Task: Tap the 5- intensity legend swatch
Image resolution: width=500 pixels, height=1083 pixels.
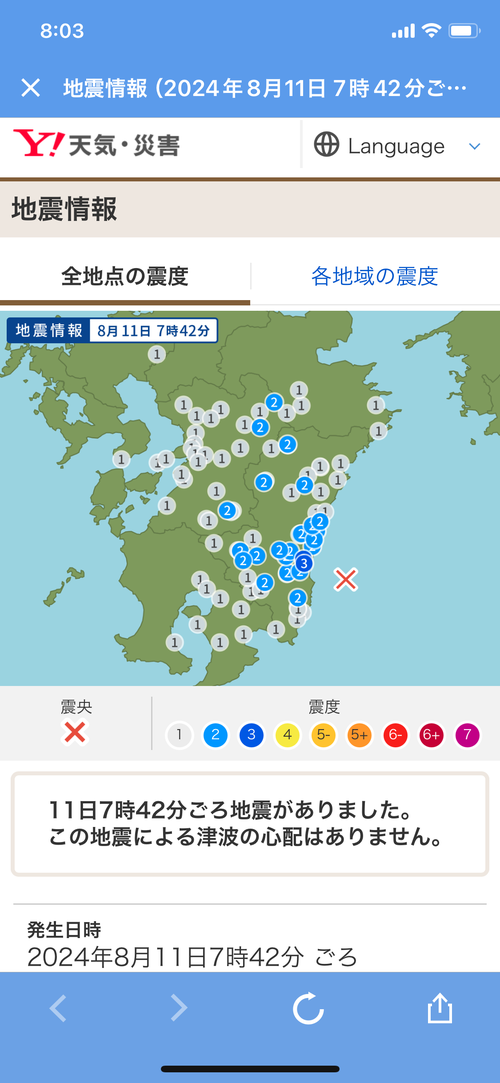Action: pos(323,736)
